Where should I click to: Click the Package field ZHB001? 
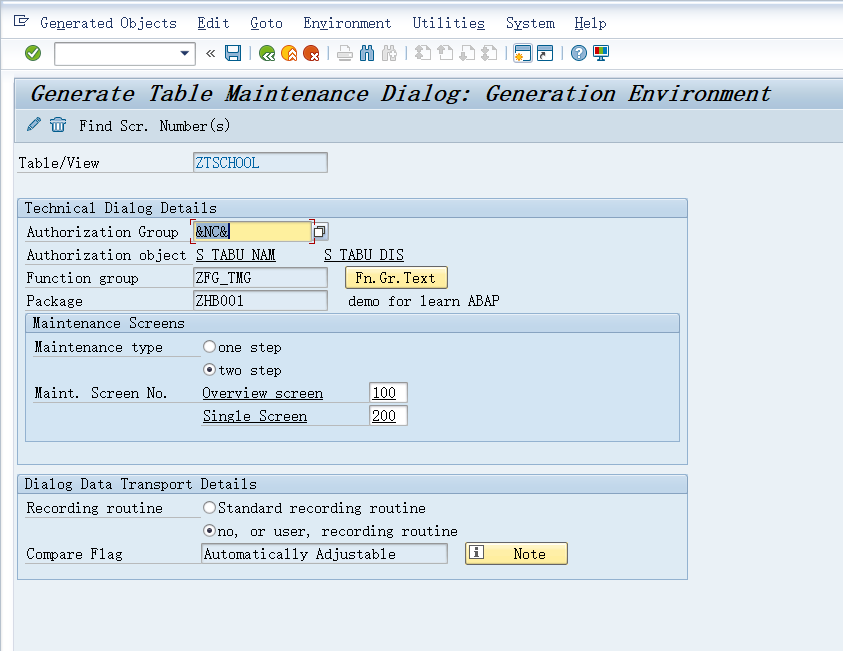(260, 301)
